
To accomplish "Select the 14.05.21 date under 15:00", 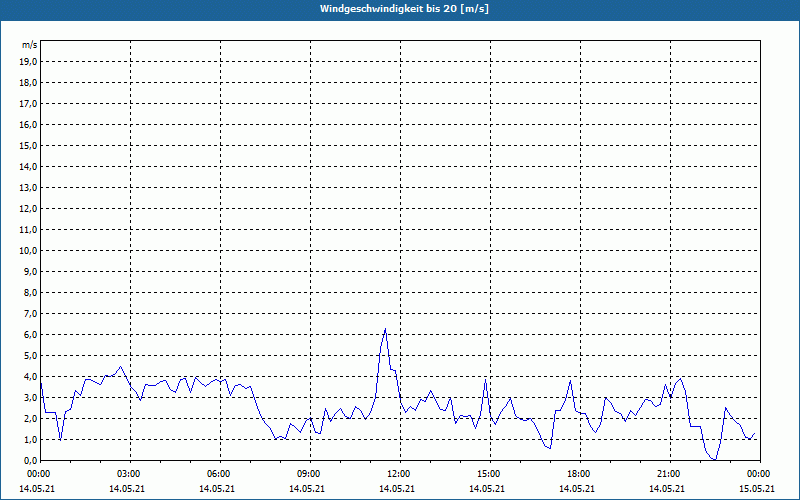I will coord(487,488).
